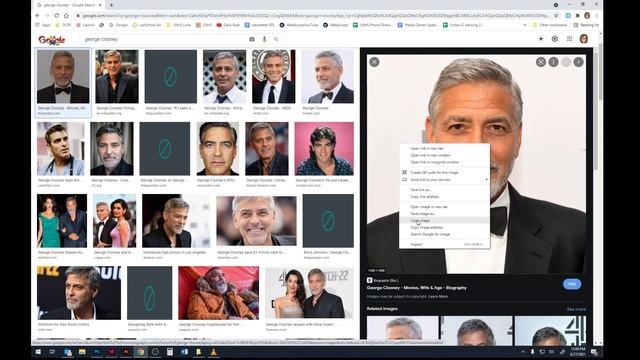Choose 'Search Google for image'
This screenshot has height=360, width=640.
pos(444,234)
